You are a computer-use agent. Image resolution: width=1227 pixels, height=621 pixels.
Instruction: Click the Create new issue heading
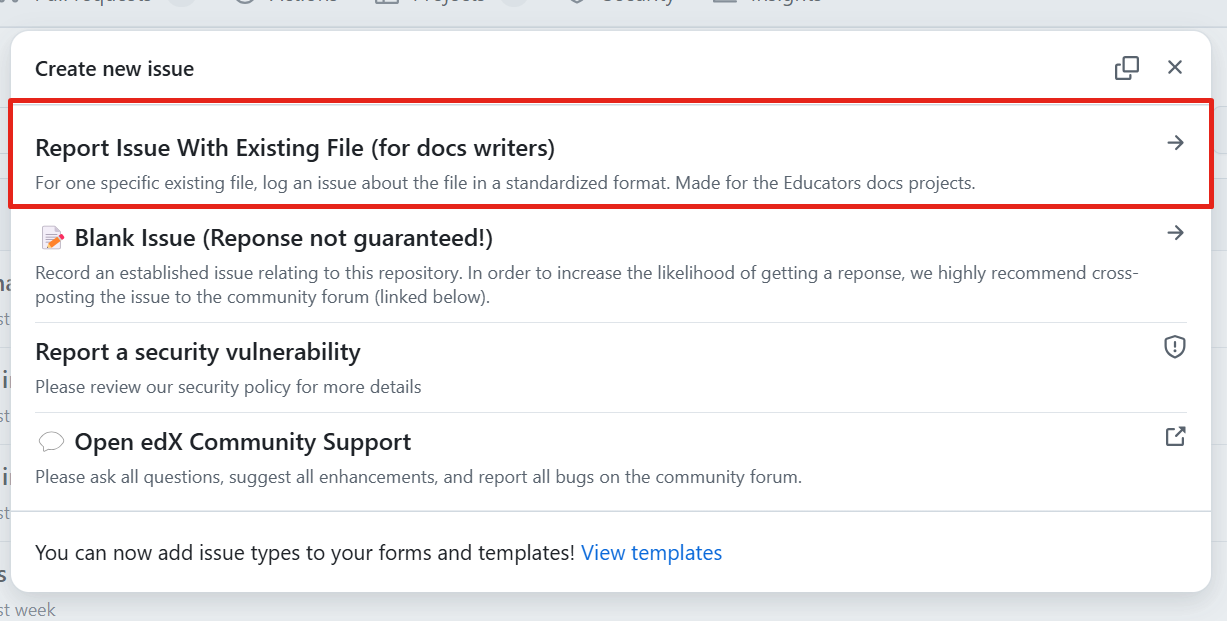click(x=115, y=69)
